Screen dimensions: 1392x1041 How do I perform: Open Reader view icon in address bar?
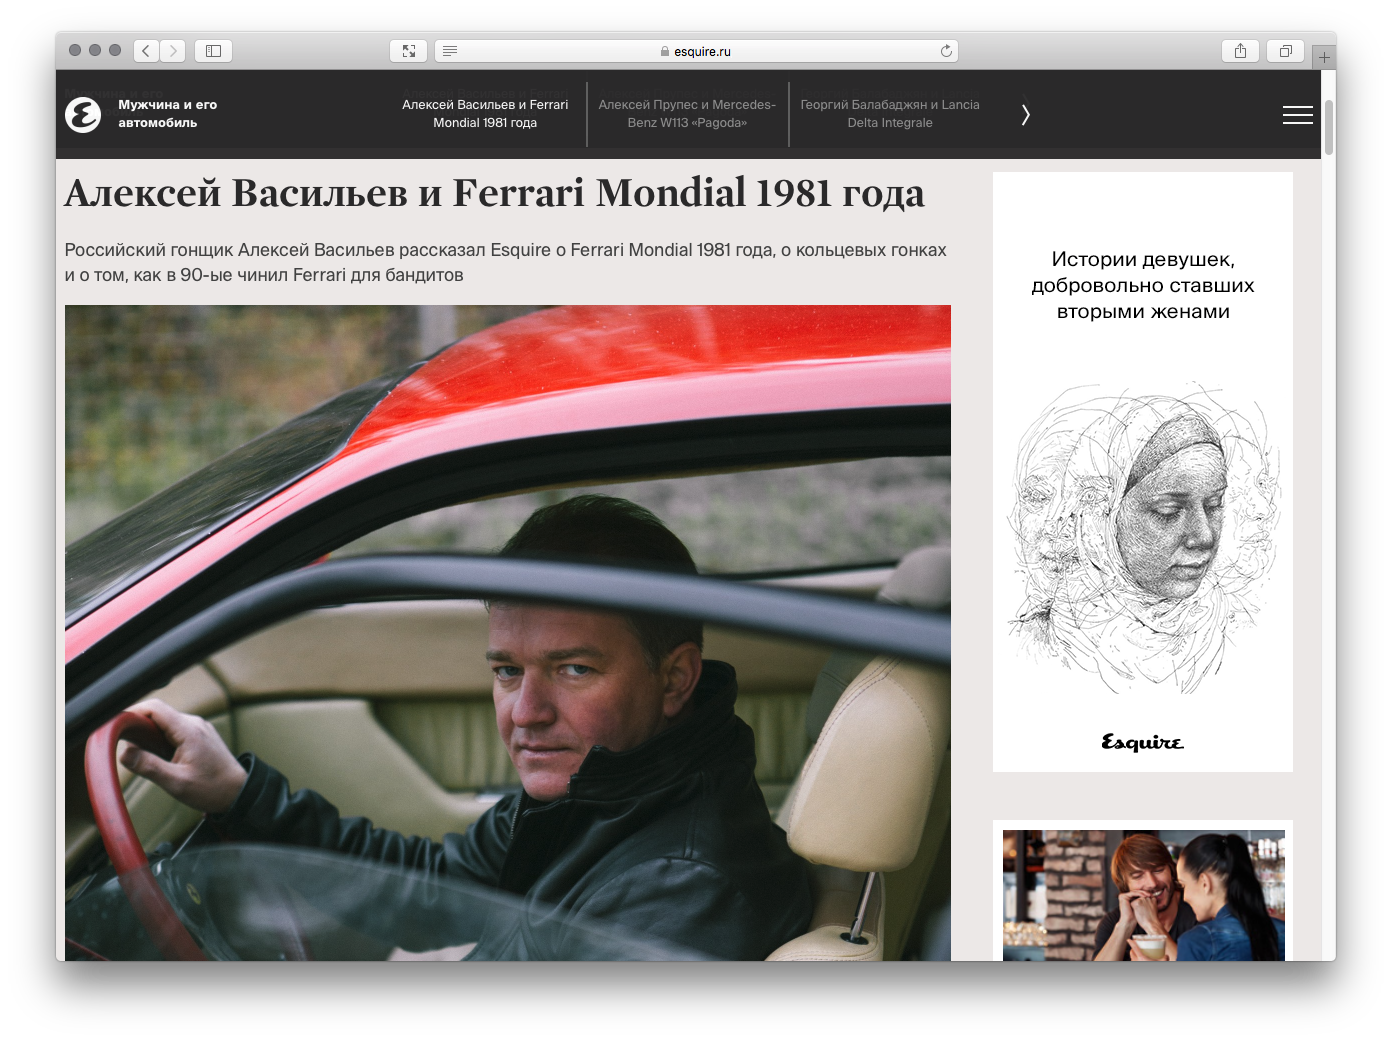(x=450, y=51)
